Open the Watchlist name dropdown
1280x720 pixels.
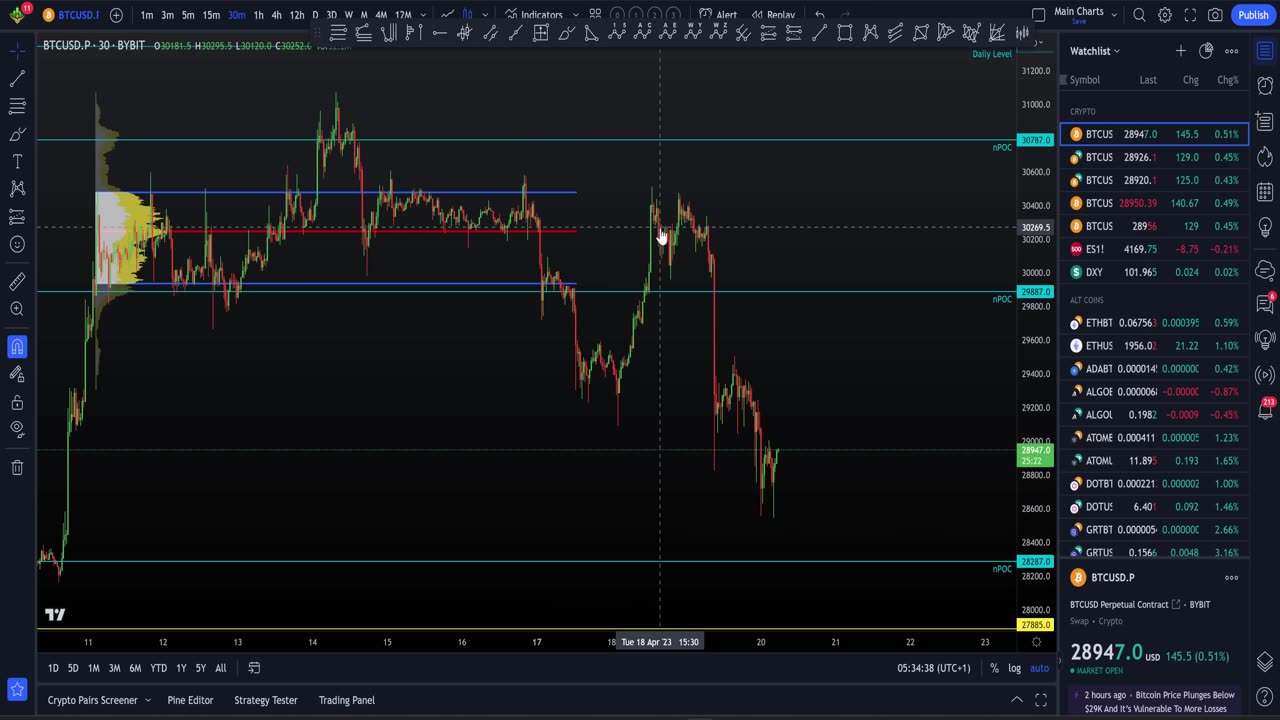coord(1095,51)
